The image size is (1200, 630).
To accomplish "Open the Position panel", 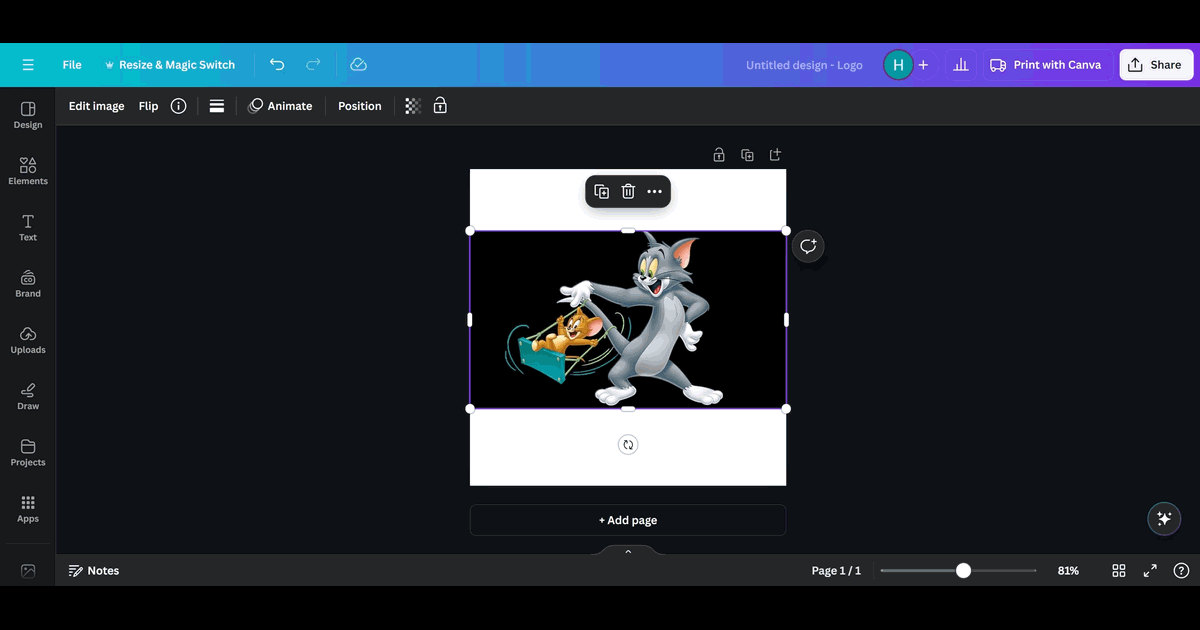I will point(360,106).
